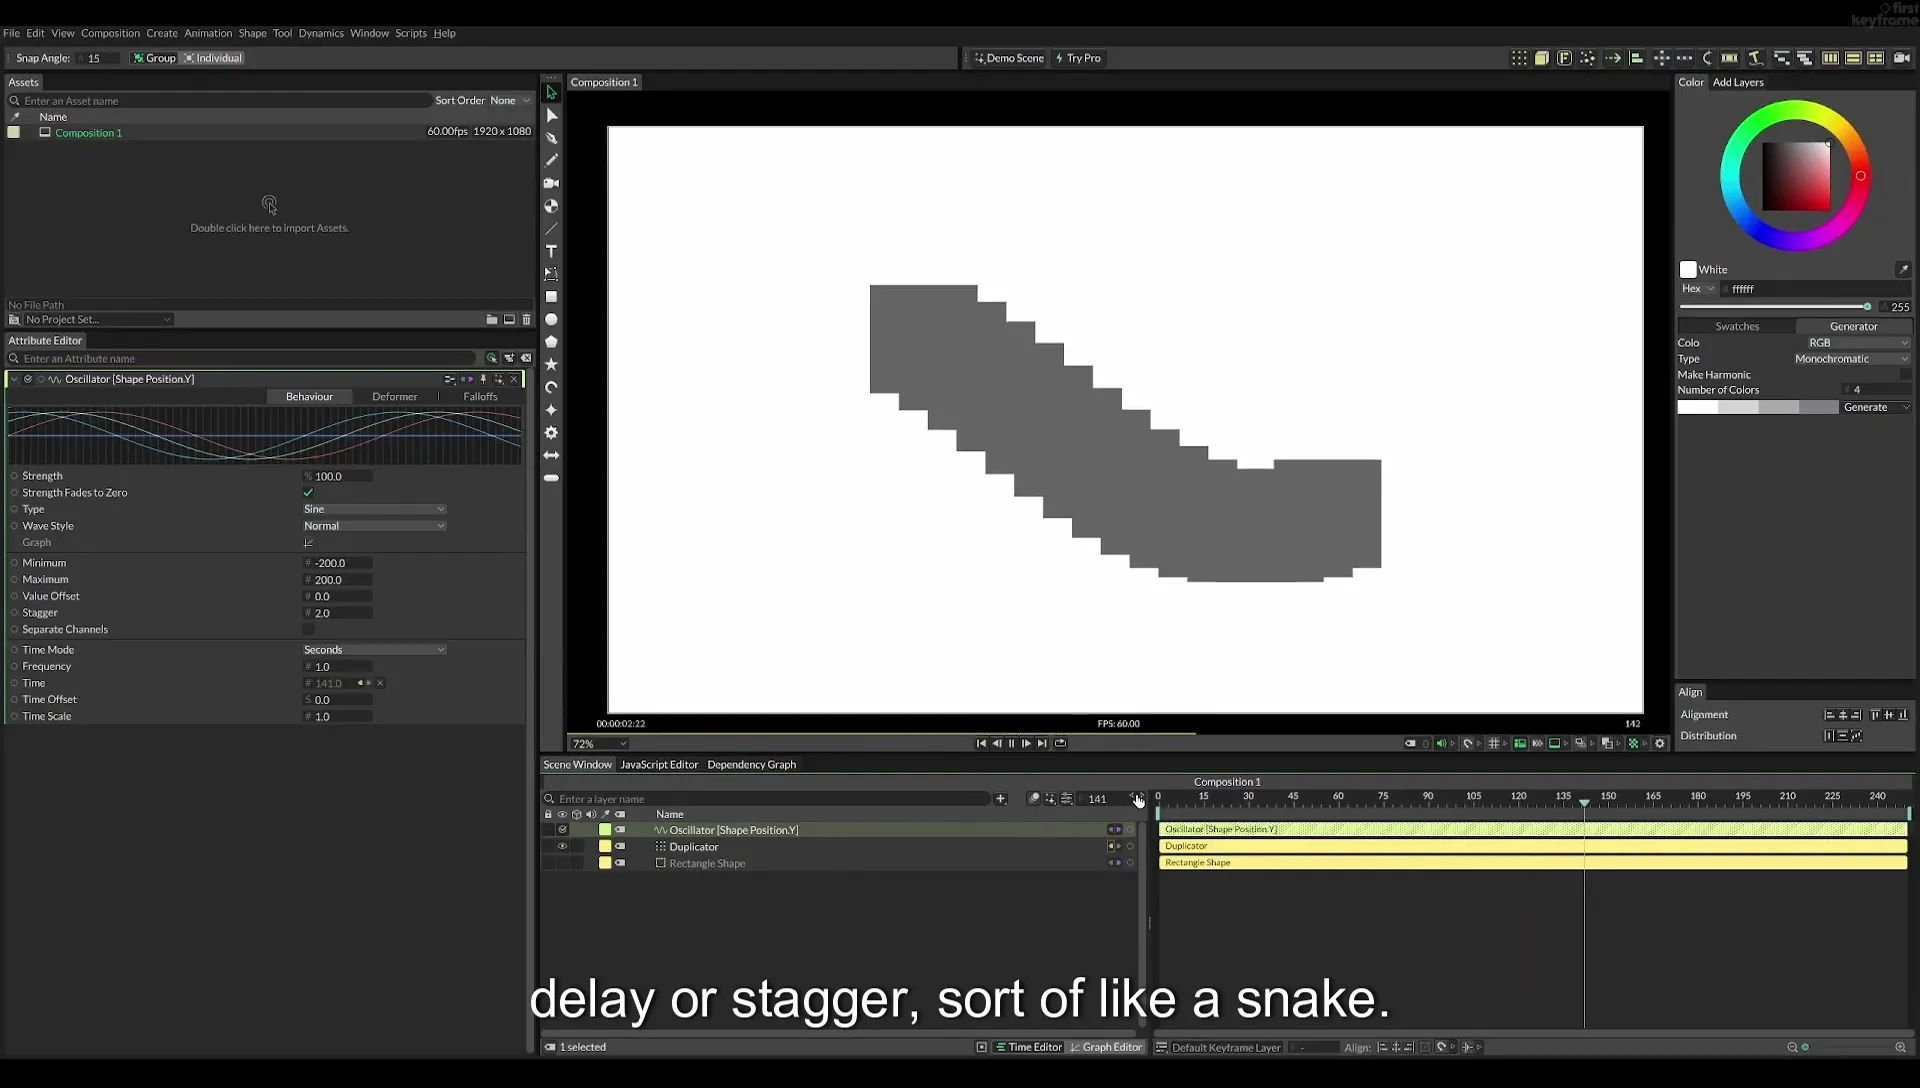Open Render Manager camera icon in toolbar
This screenshot has width=1920, height=1088.
[x=1901, y=58]
